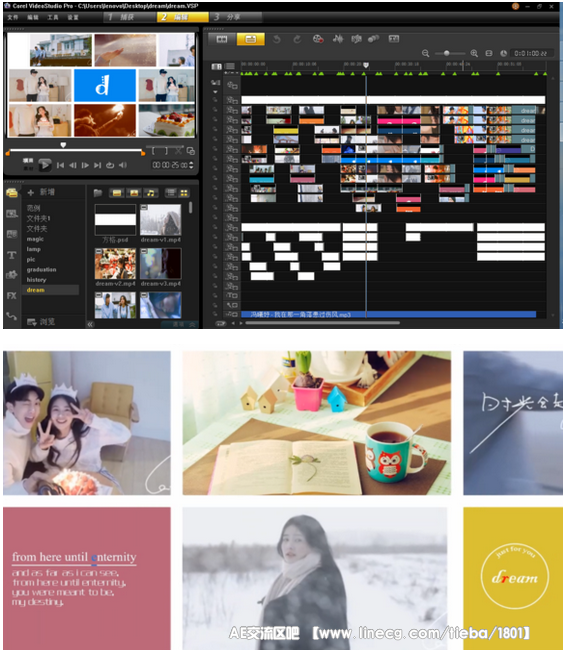Open the Media library icon in sidebar
This screenshot has width=565, height=650.
[x=12, y=193]
